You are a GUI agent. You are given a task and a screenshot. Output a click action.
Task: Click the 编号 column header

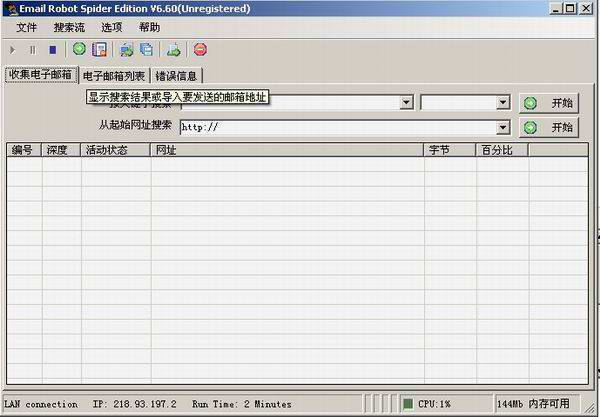(24, 150)
